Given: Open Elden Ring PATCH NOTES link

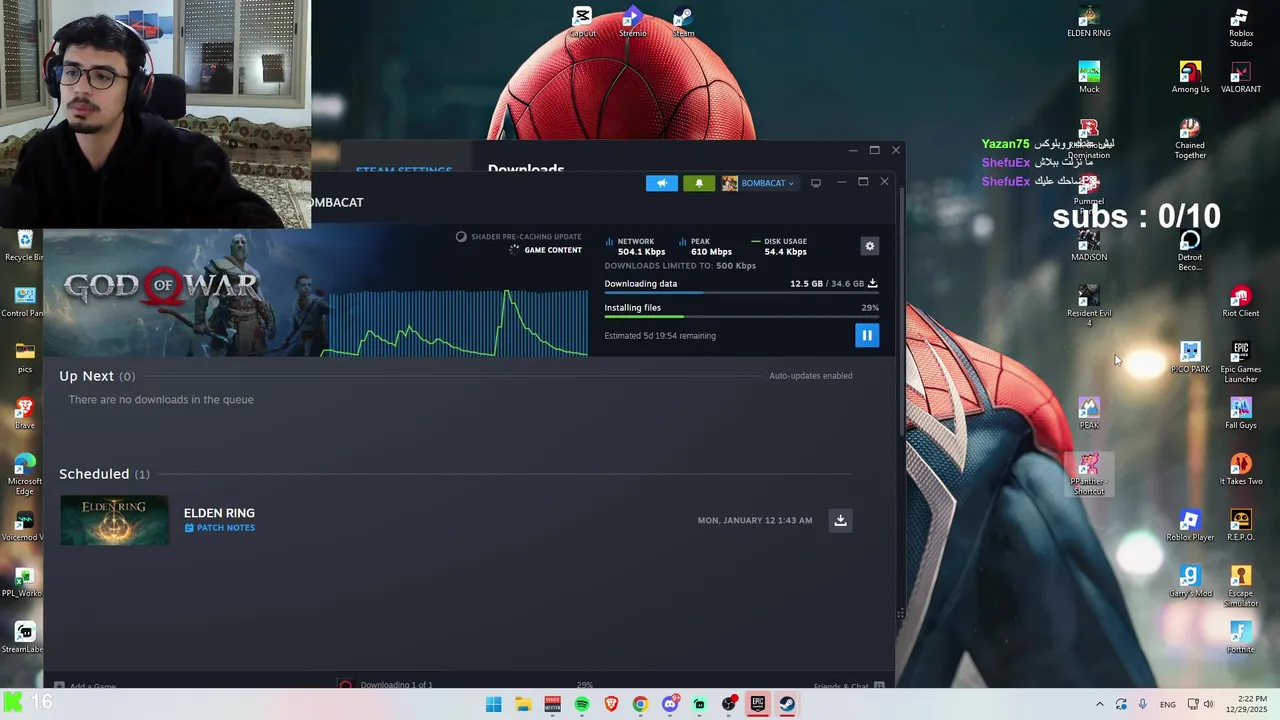Looking at the screenshot, I should click(x=219, y=528).
